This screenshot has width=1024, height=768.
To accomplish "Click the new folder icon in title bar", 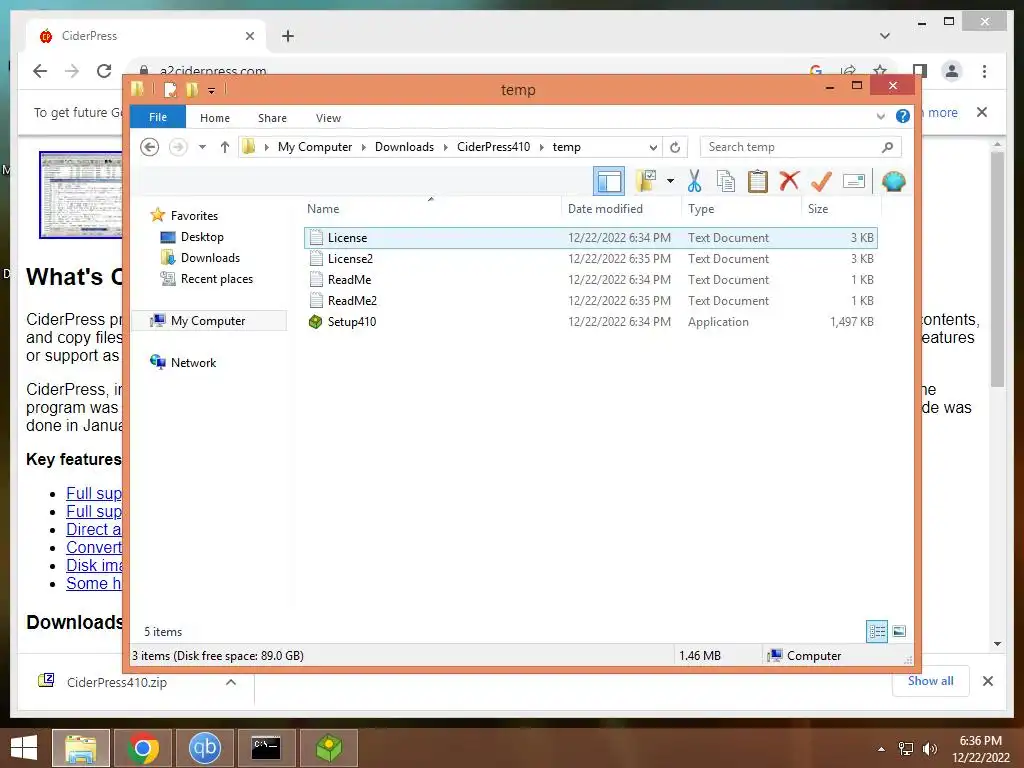I will 192,89.
